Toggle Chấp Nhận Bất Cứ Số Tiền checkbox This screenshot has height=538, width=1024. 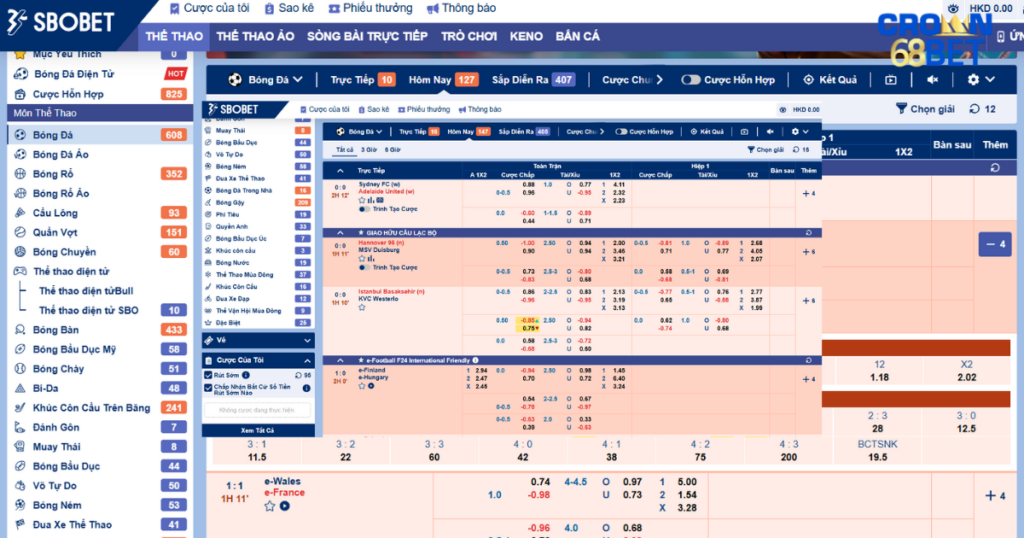click(x=208, y=388)
